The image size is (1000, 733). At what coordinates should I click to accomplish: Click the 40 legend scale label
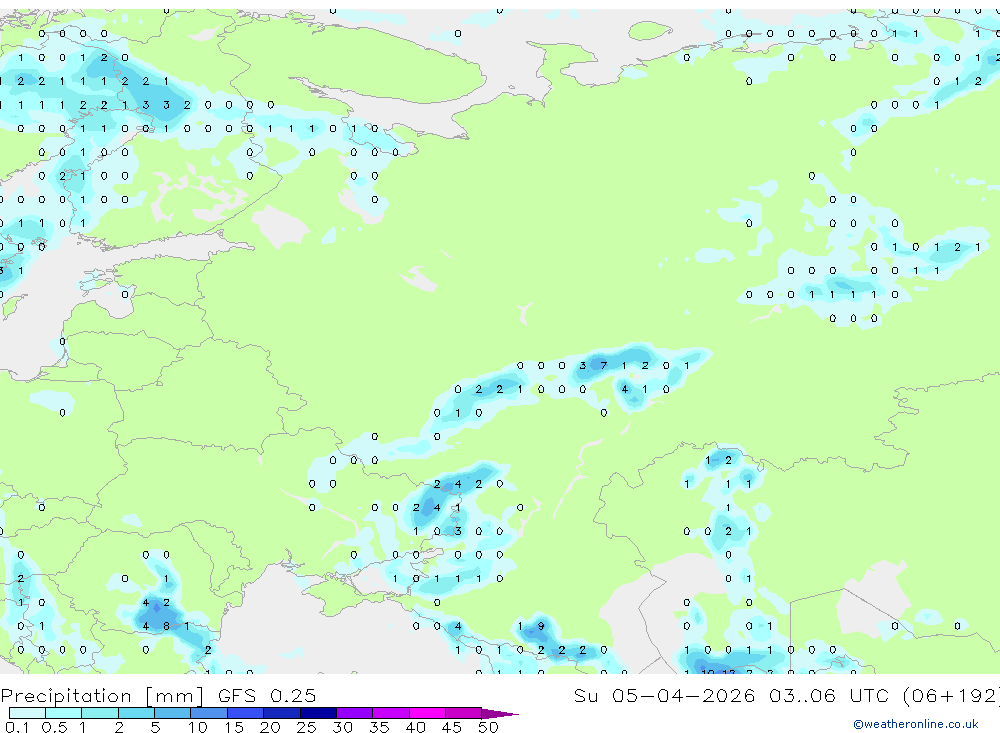[x=415, y=727]
